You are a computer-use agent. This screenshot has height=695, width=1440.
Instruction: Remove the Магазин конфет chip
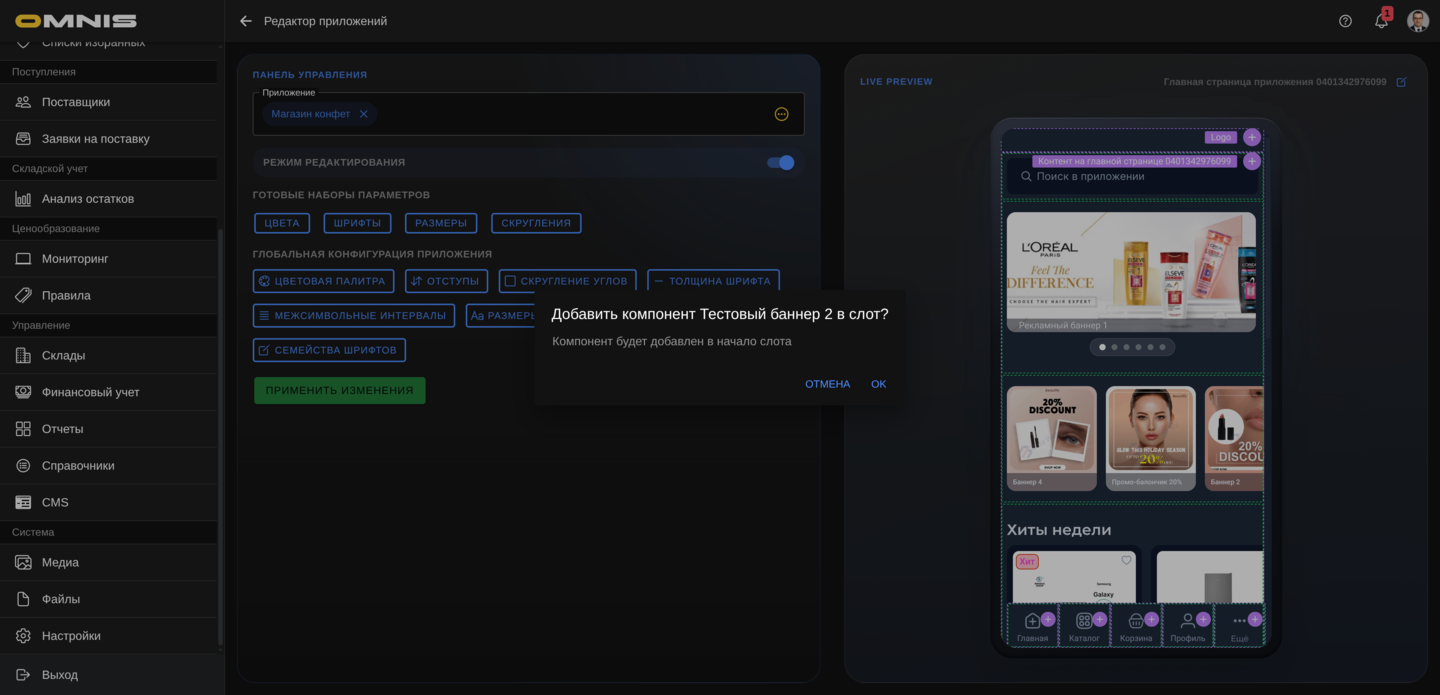363,114
